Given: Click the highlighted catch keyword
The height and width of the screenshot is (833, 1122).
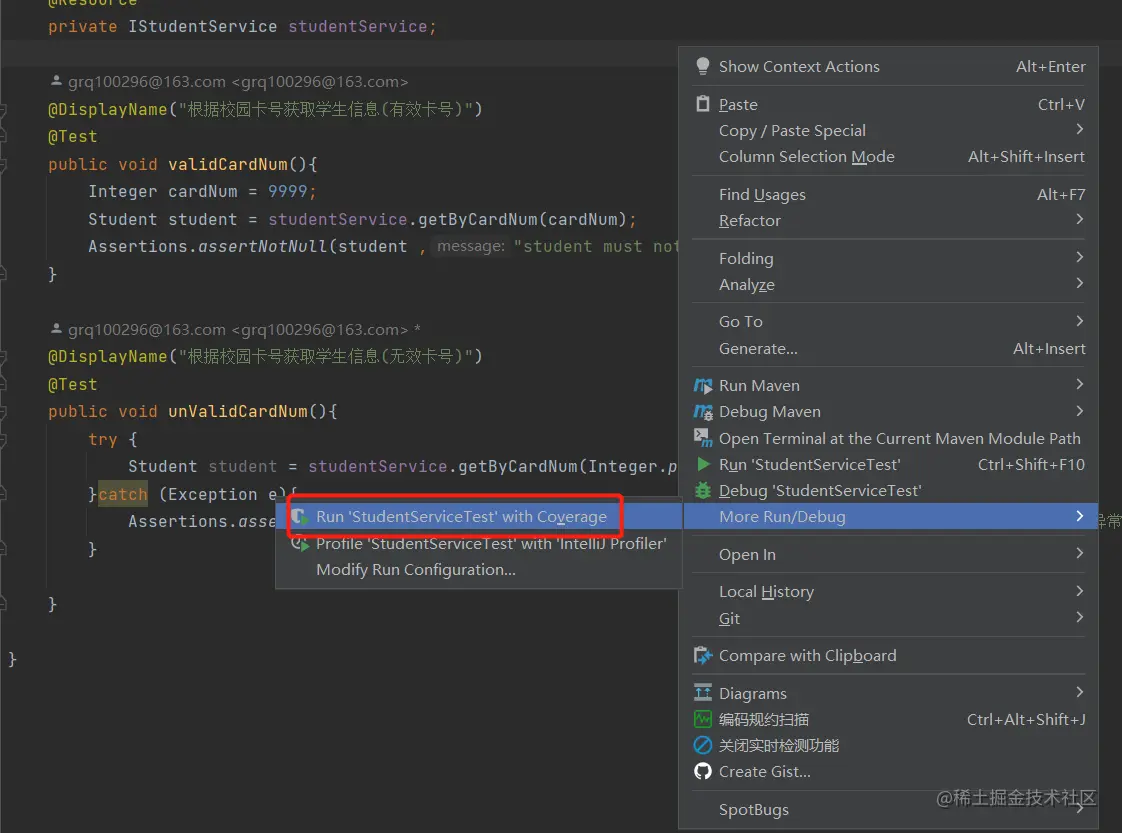Looking at the screenshot, I should click(x=122, y=494).
